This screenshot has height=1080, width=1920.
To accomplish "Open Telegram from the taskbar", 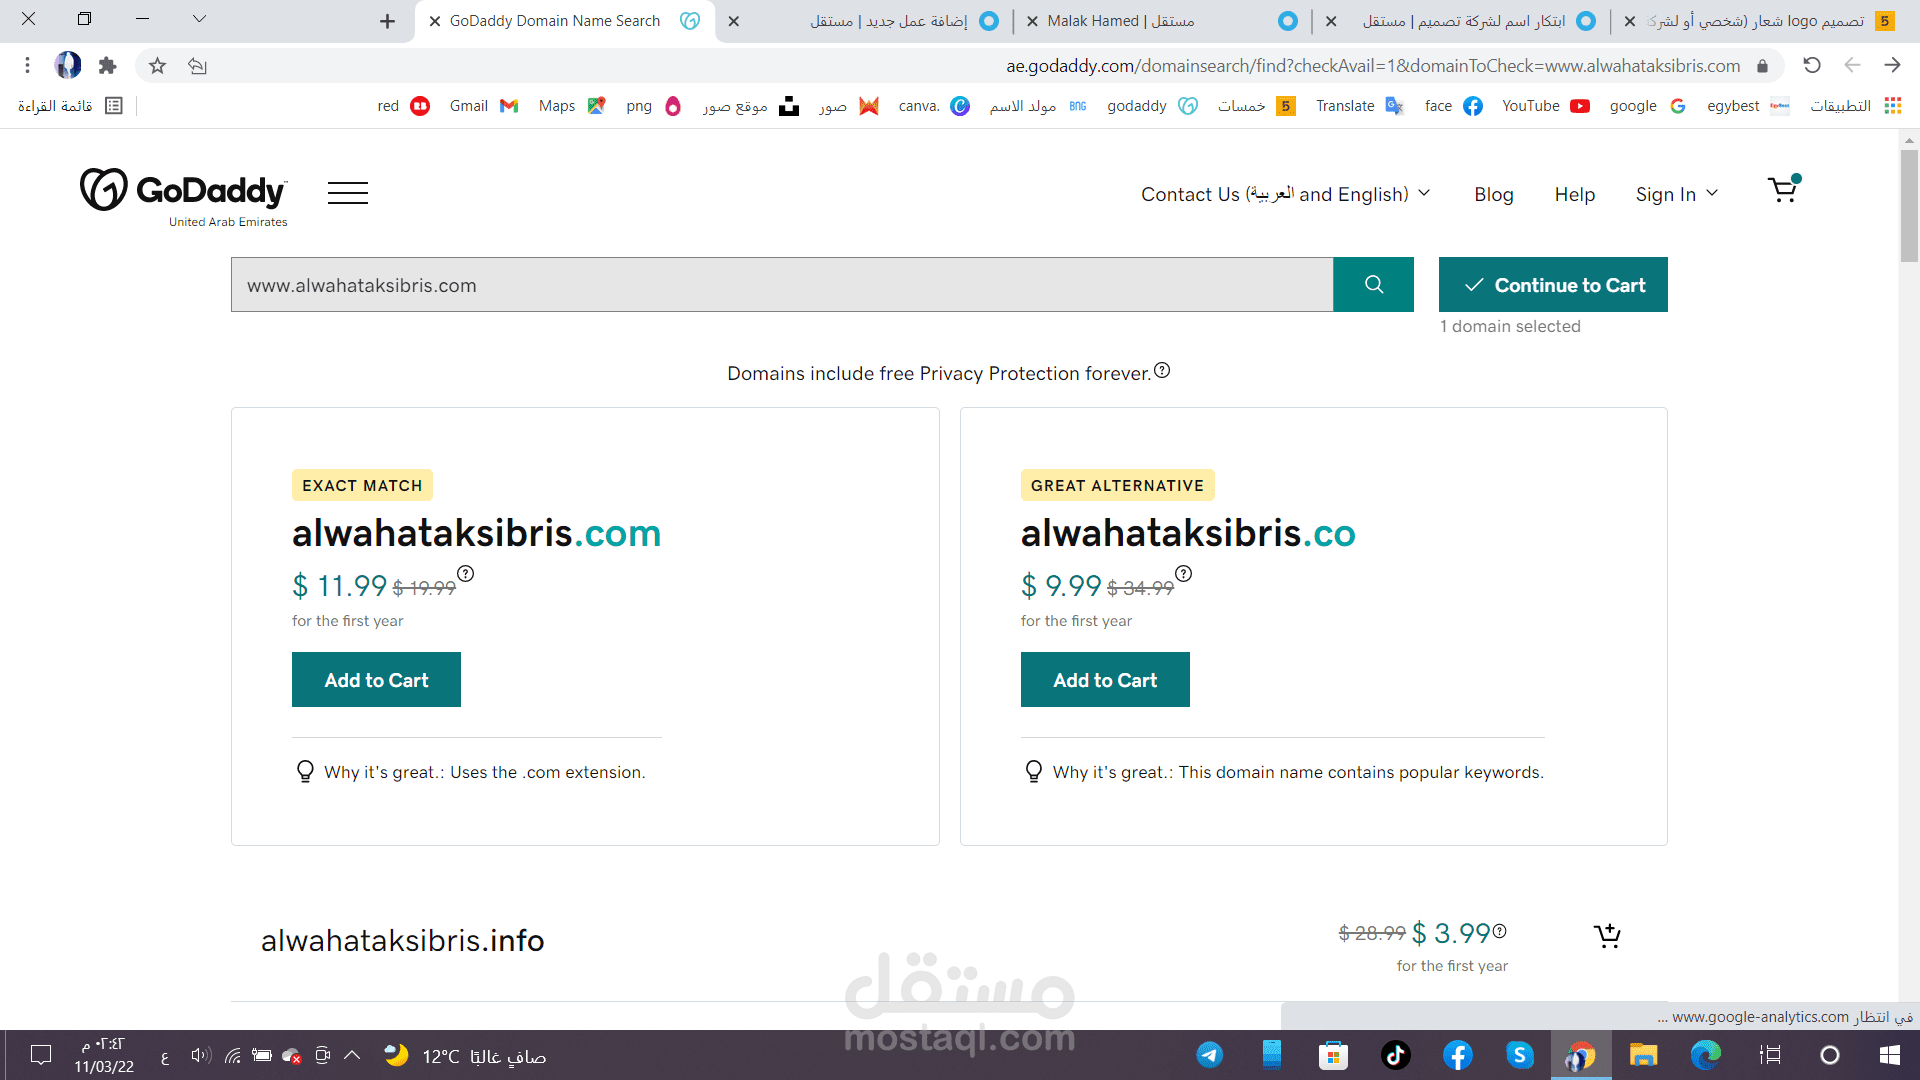I will [1209, 1055].
